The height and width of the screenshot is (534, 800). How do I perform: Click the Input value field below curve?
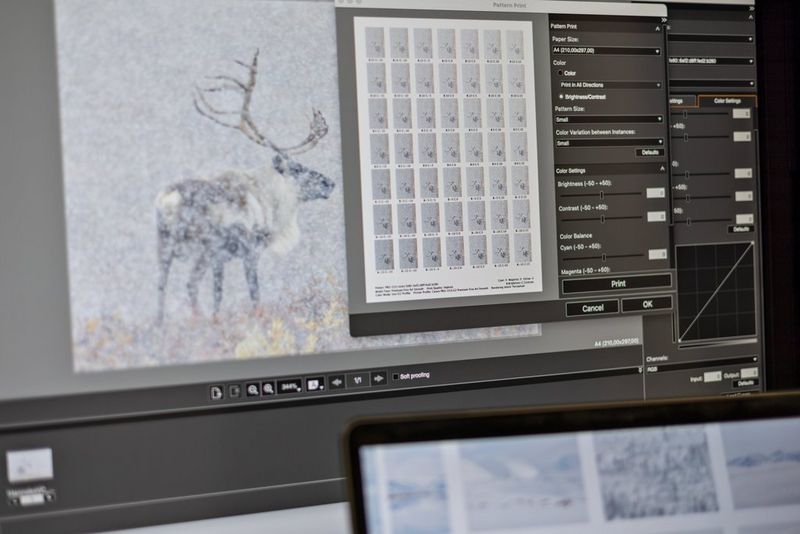coord(712,376)
